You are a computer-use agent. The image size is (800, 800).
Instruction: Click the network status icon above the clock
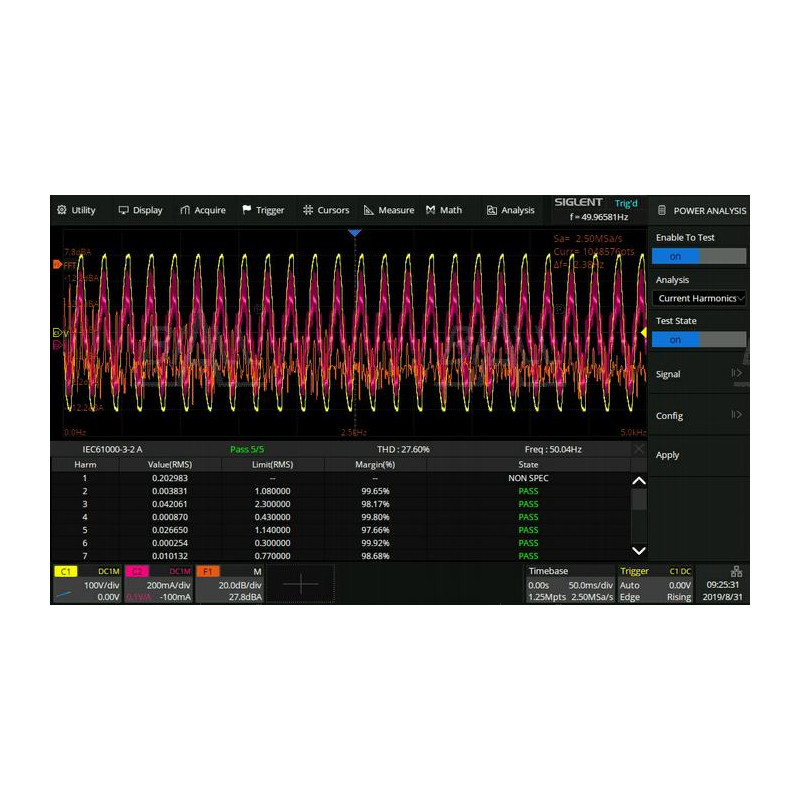coord(736,571)
